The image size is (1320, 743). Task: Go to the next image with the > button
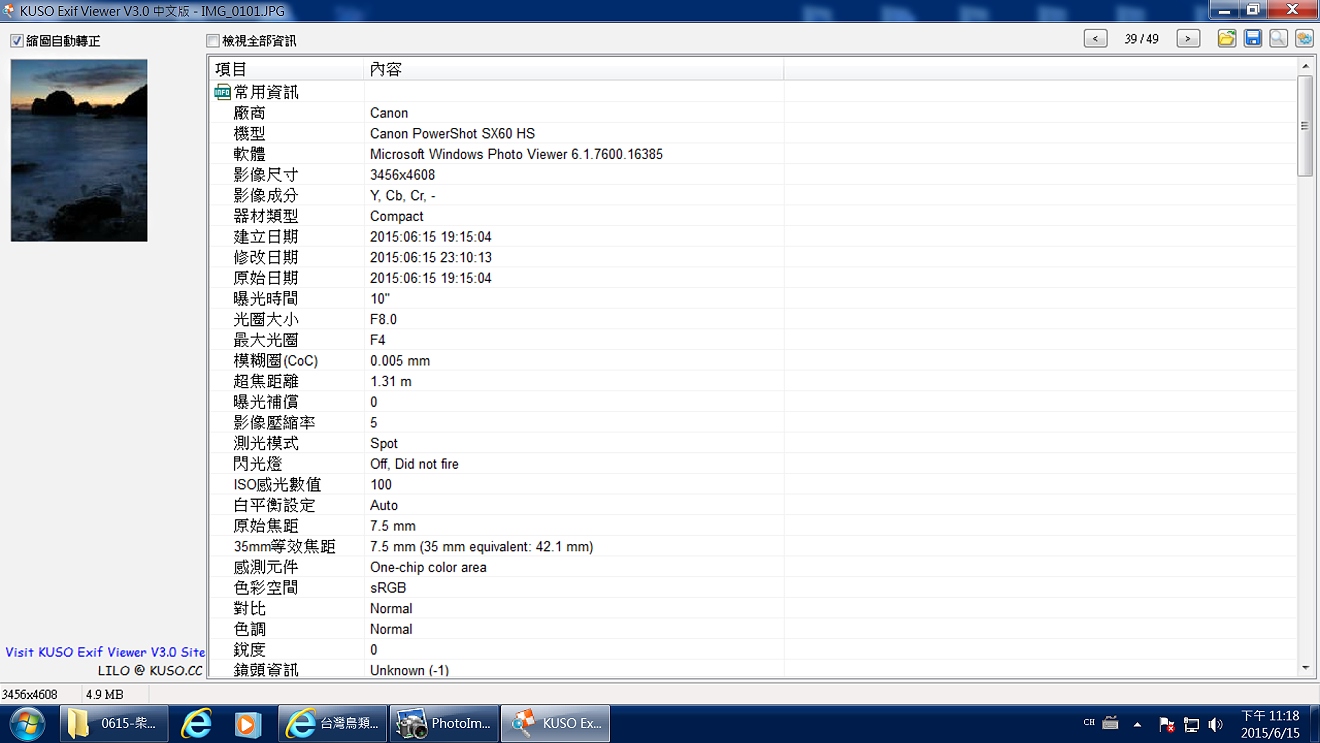click(x=1188, y=39)
